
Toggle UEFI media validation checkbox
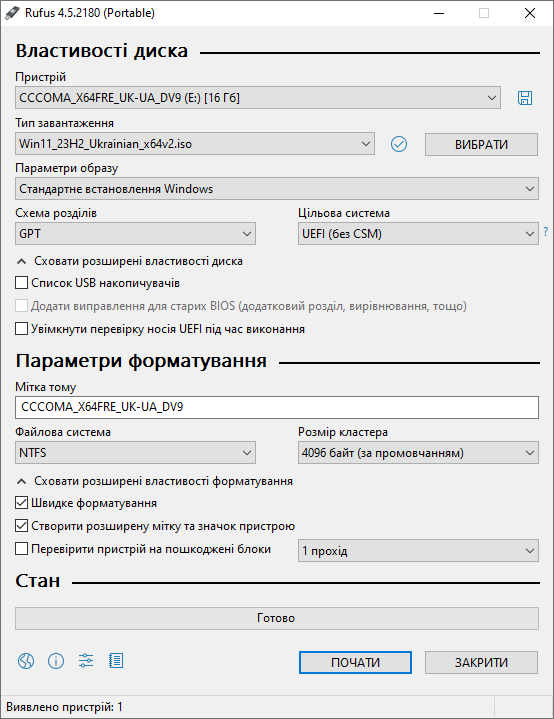22,329
